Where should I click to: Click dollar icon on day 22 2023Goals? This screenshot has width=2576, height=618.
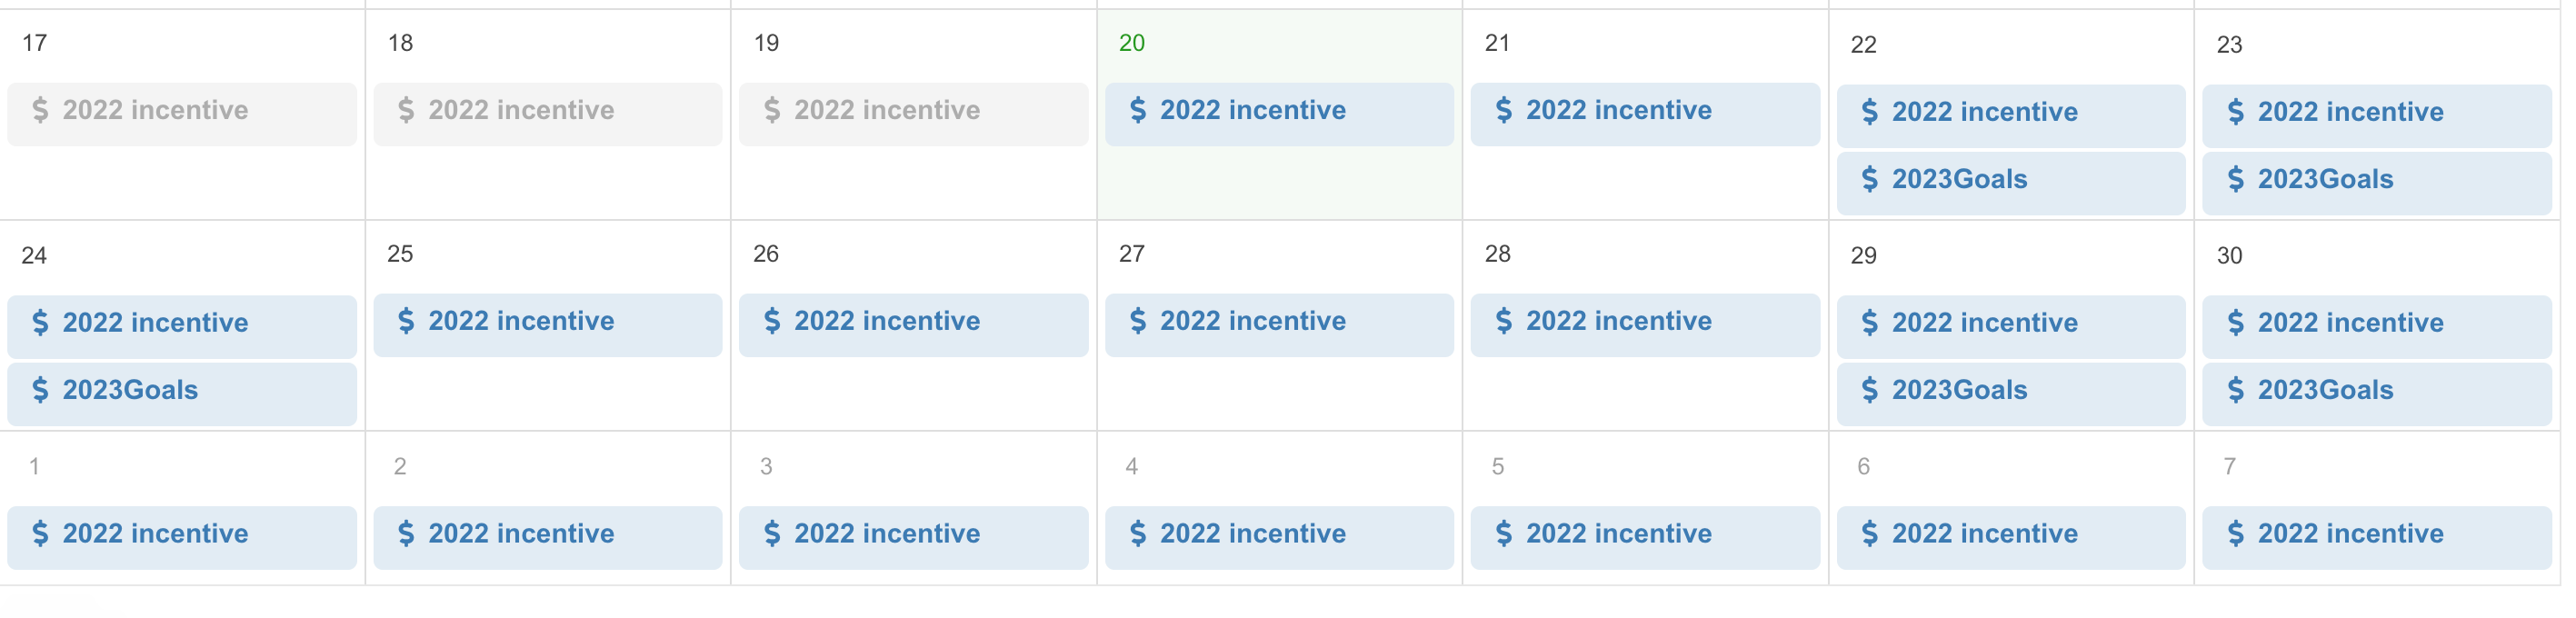pos(1869,179)
